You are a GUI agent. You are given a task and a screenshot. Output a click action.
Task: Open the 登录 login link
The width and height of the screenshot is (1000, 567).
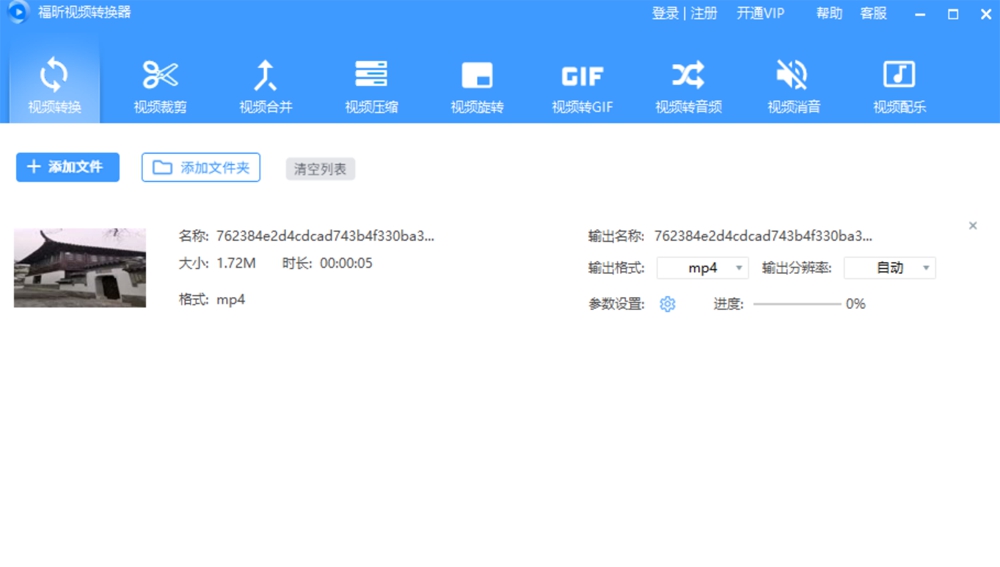(665, 13)
